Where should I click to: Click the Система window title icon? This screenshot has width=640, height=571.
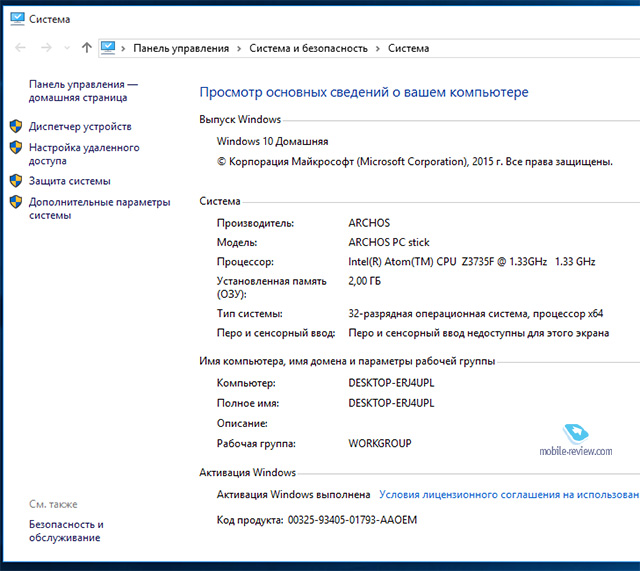coord(17,19)
